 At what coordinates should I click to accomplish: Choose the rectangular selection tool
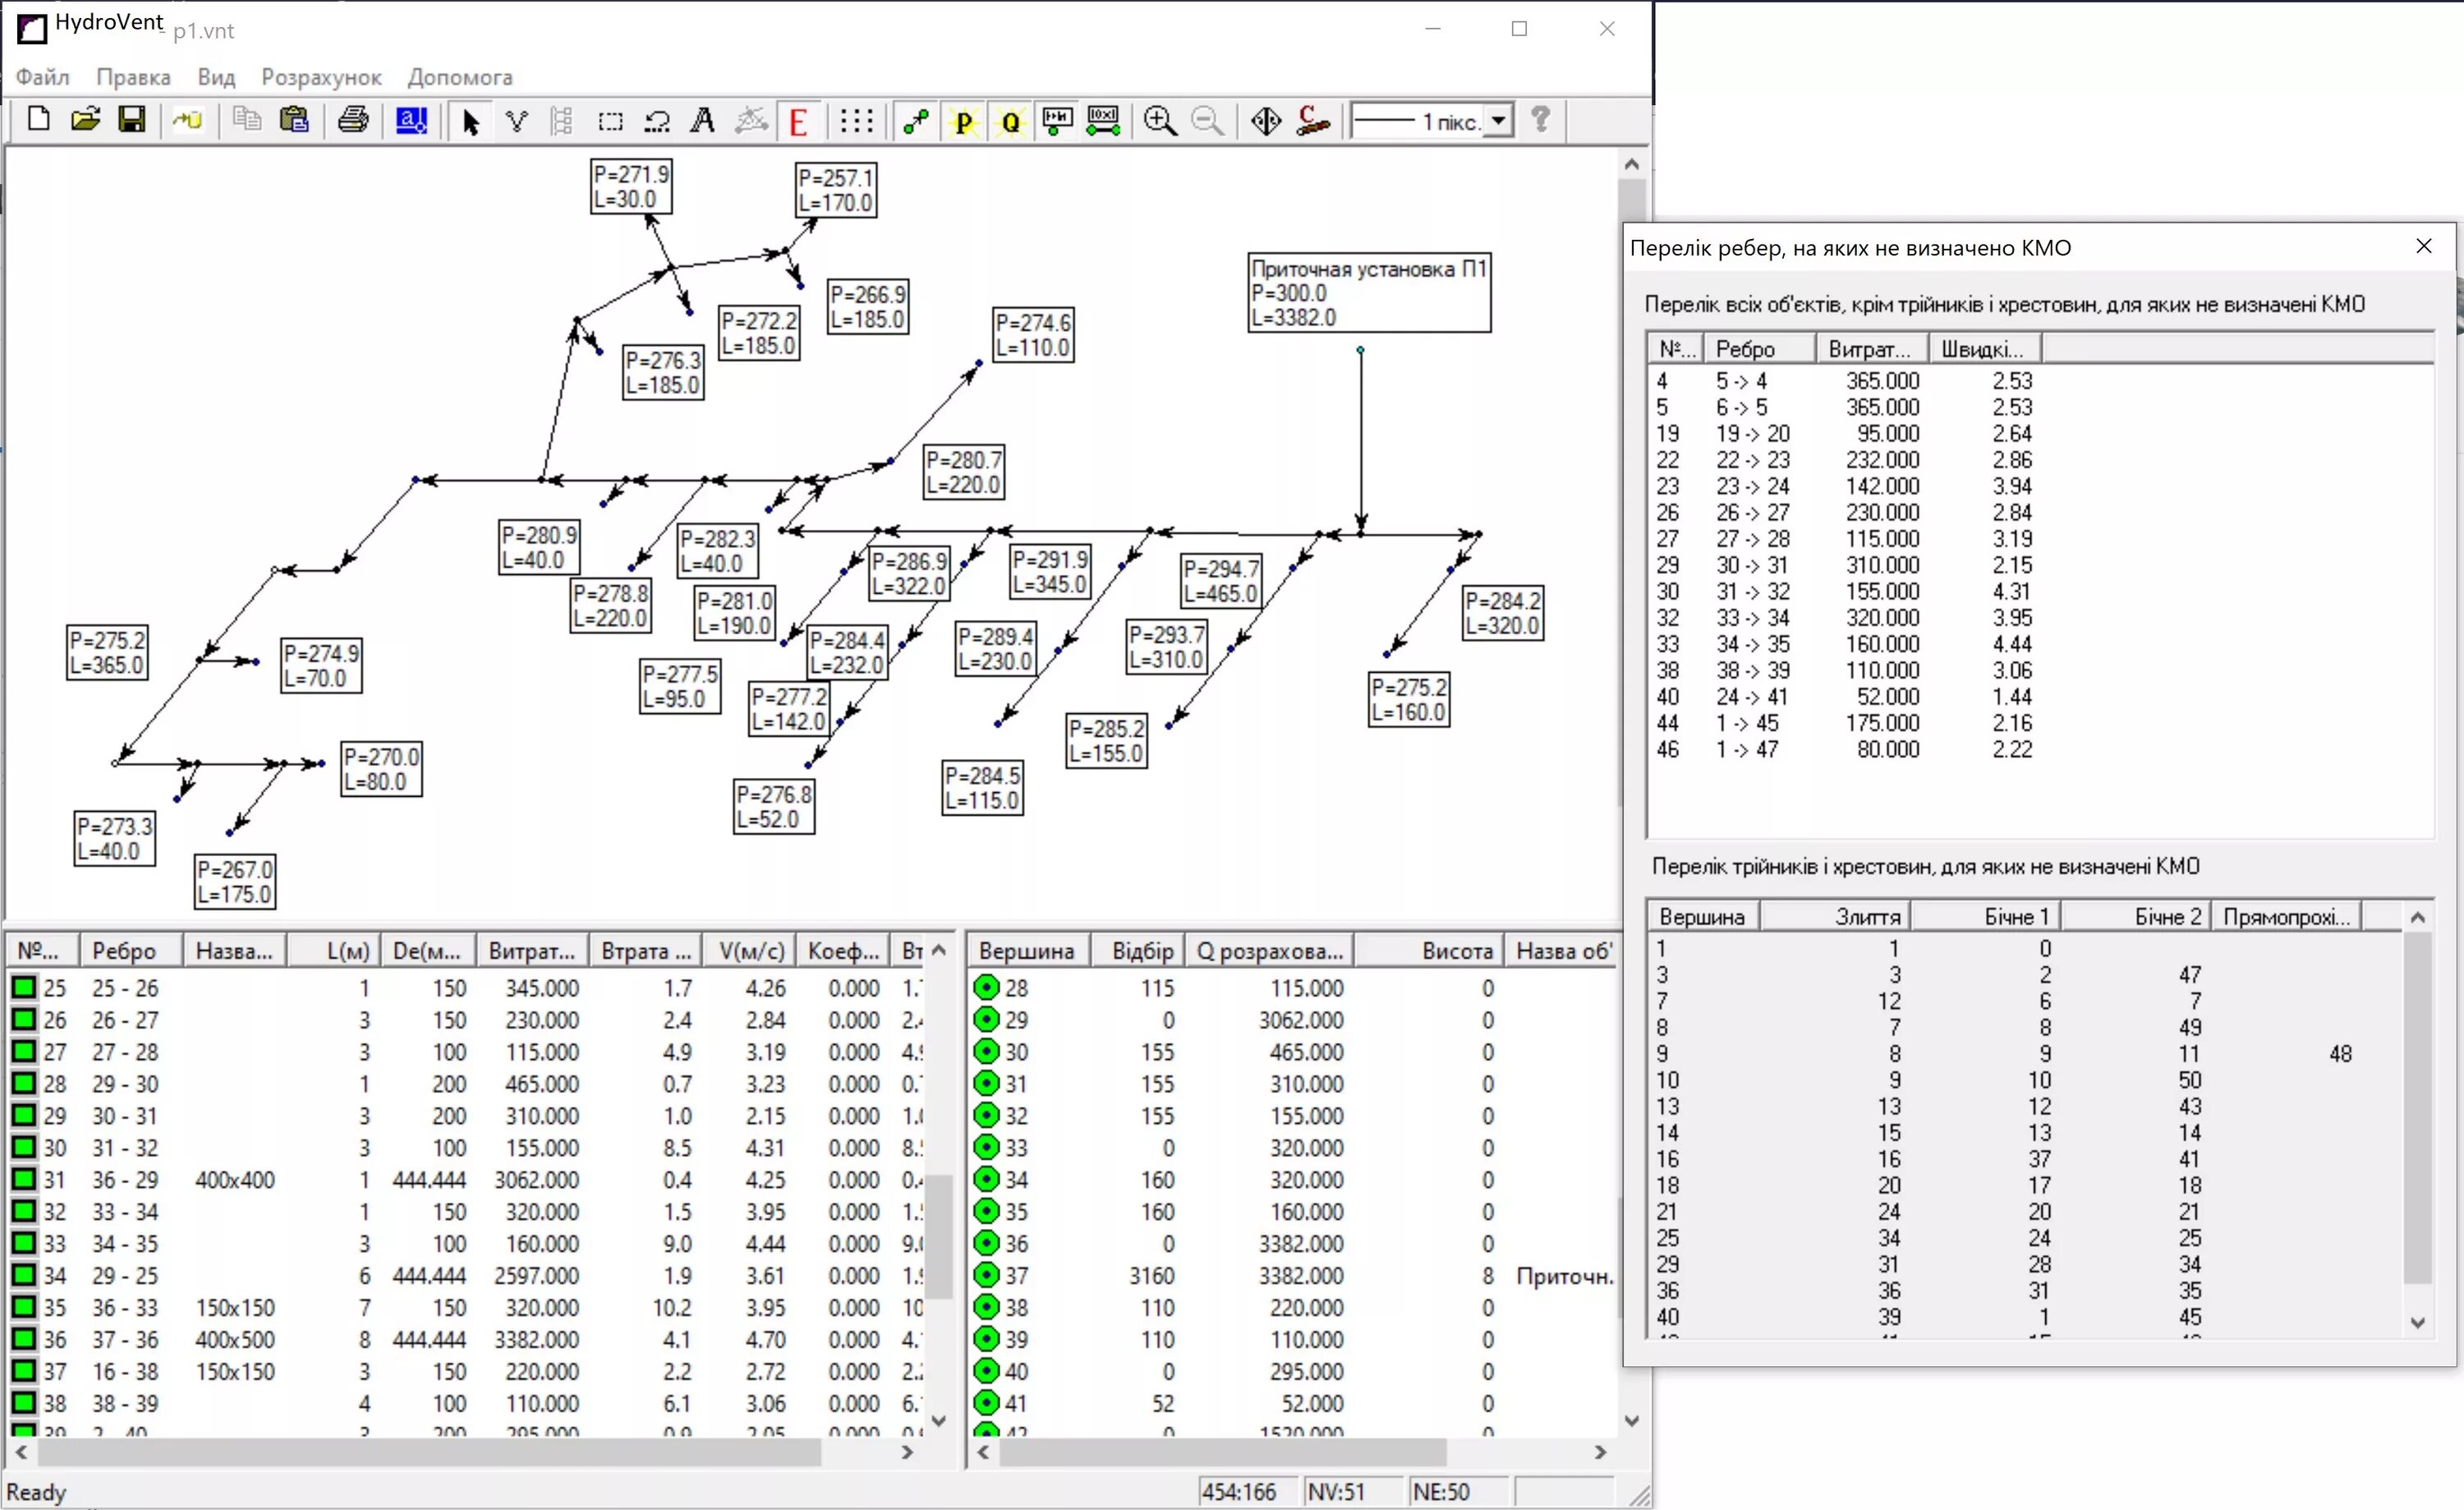pyautogui.click(x=610, y=122)
